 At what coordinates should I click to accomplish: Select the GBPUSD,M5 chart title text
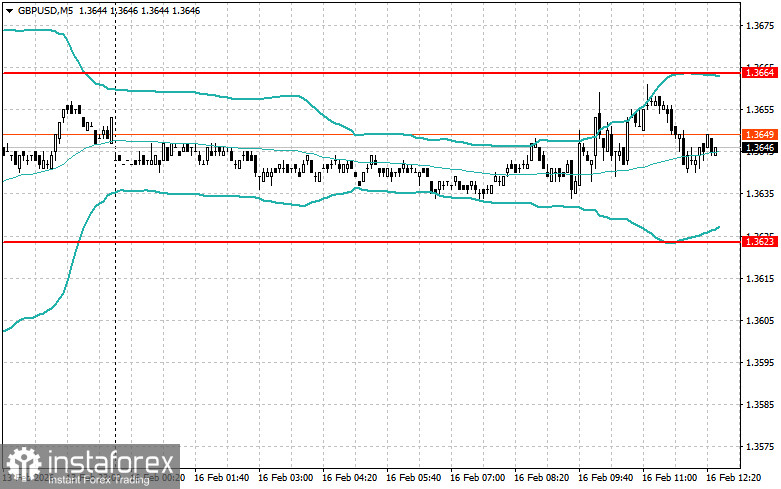45,10
